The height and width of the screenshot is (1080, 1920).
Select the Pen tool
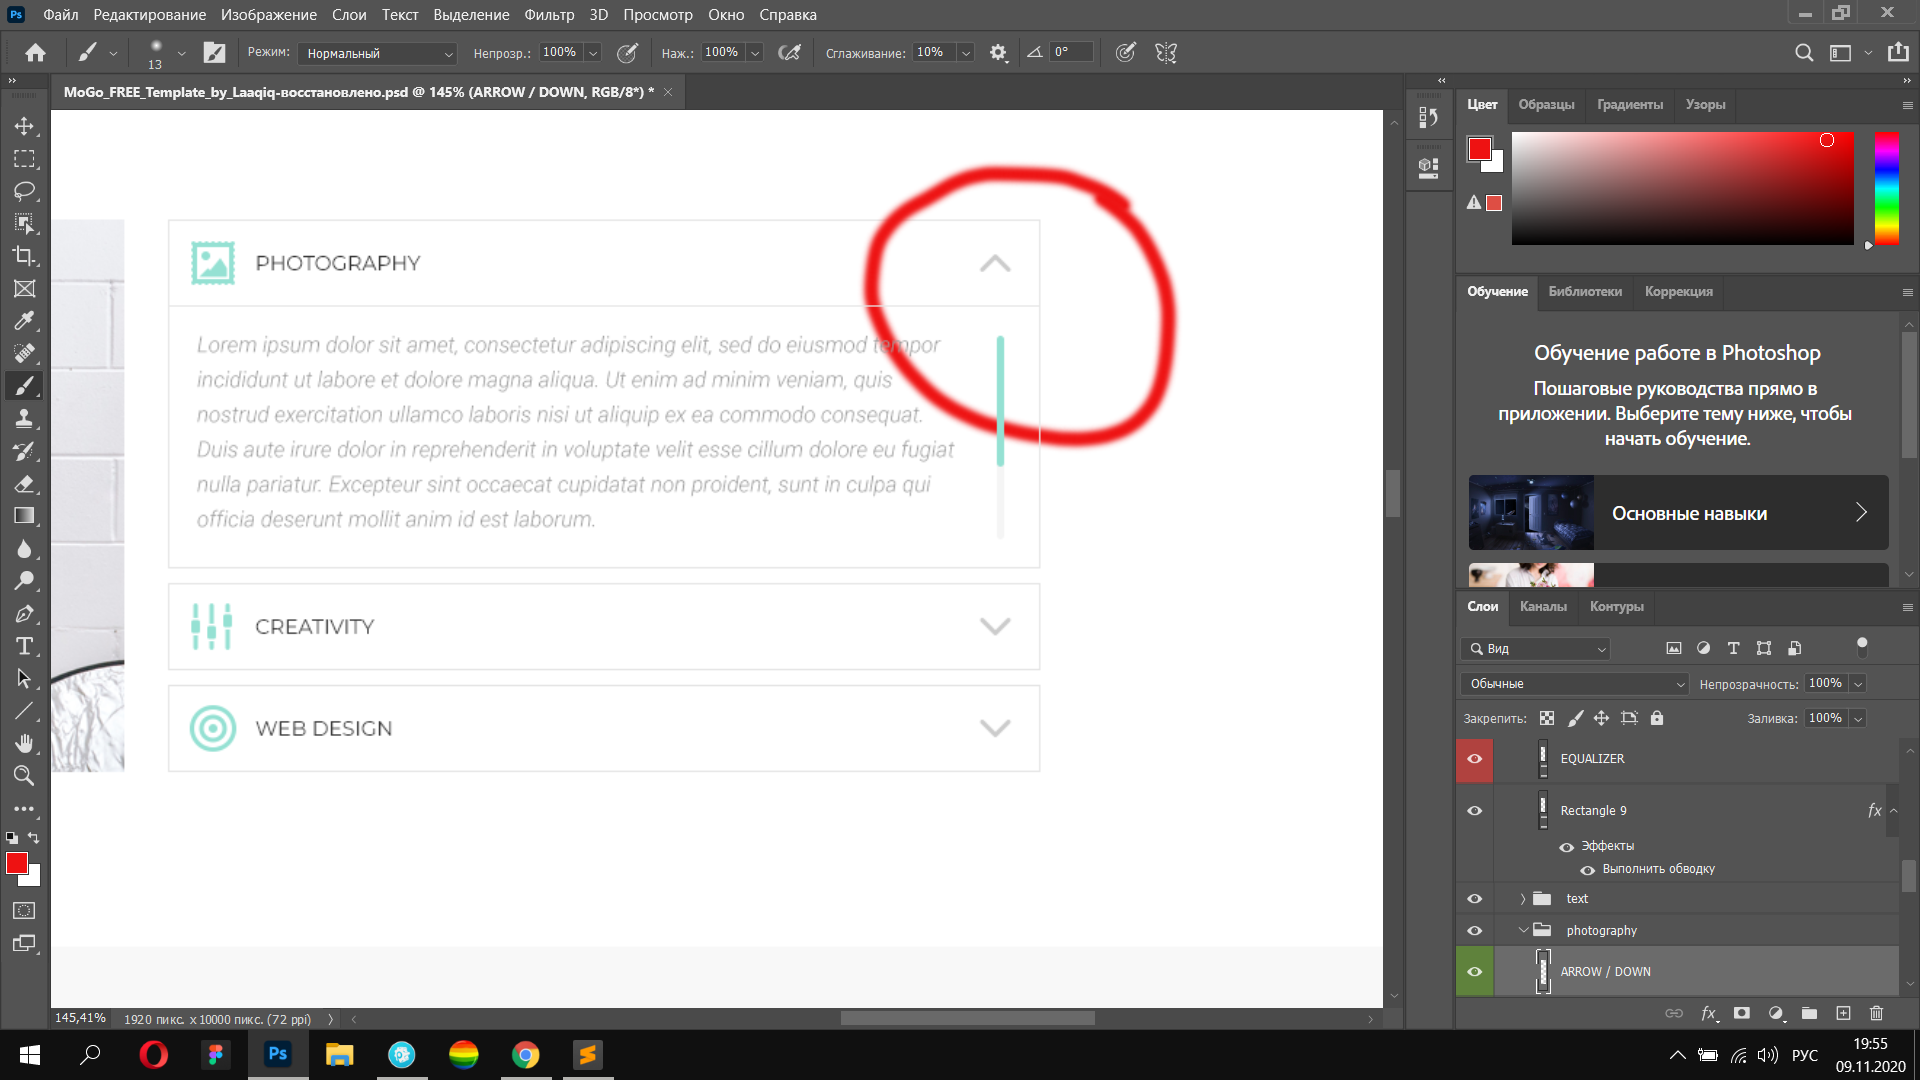pyautogui.click(x=24, y=614)
